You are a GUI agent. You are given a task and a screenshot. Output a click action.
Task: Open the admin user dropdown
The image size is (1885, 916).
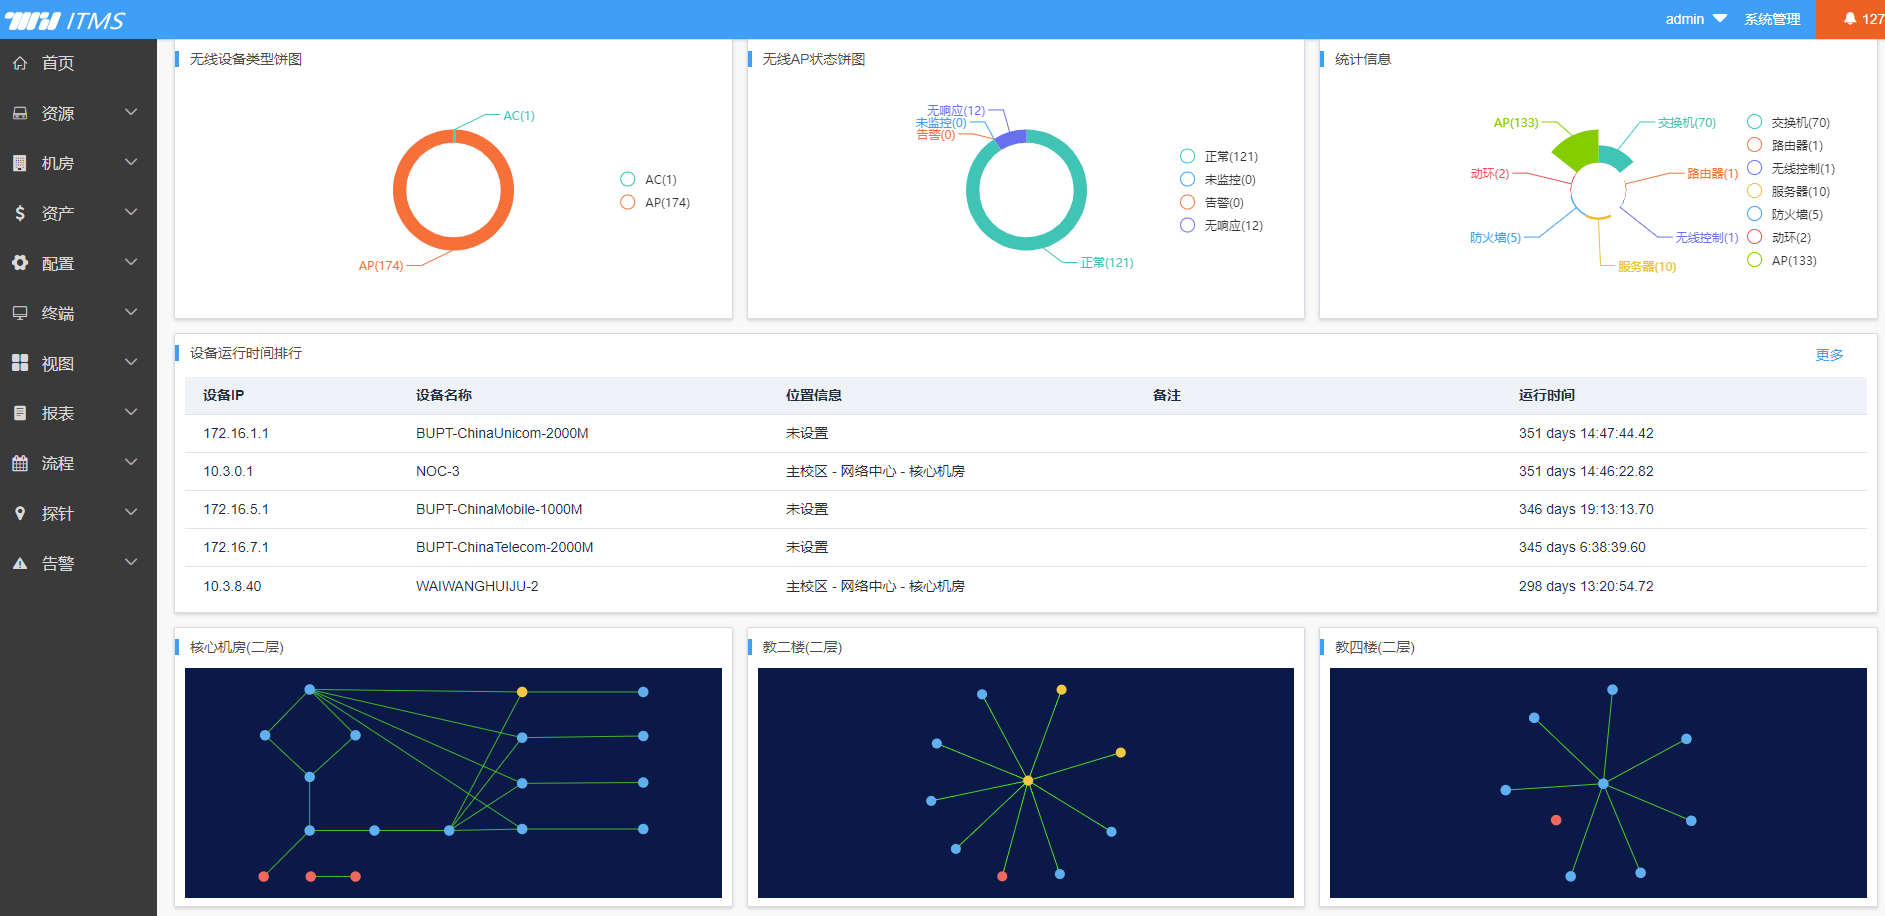(x=1696, y=19)
